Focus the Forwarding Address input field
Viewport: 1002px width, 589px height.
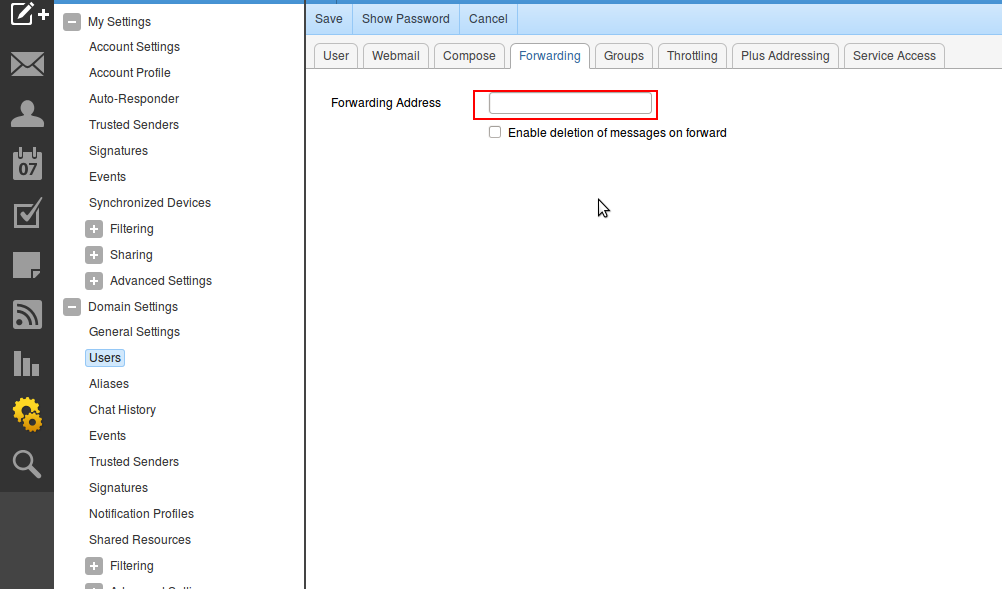570,103
